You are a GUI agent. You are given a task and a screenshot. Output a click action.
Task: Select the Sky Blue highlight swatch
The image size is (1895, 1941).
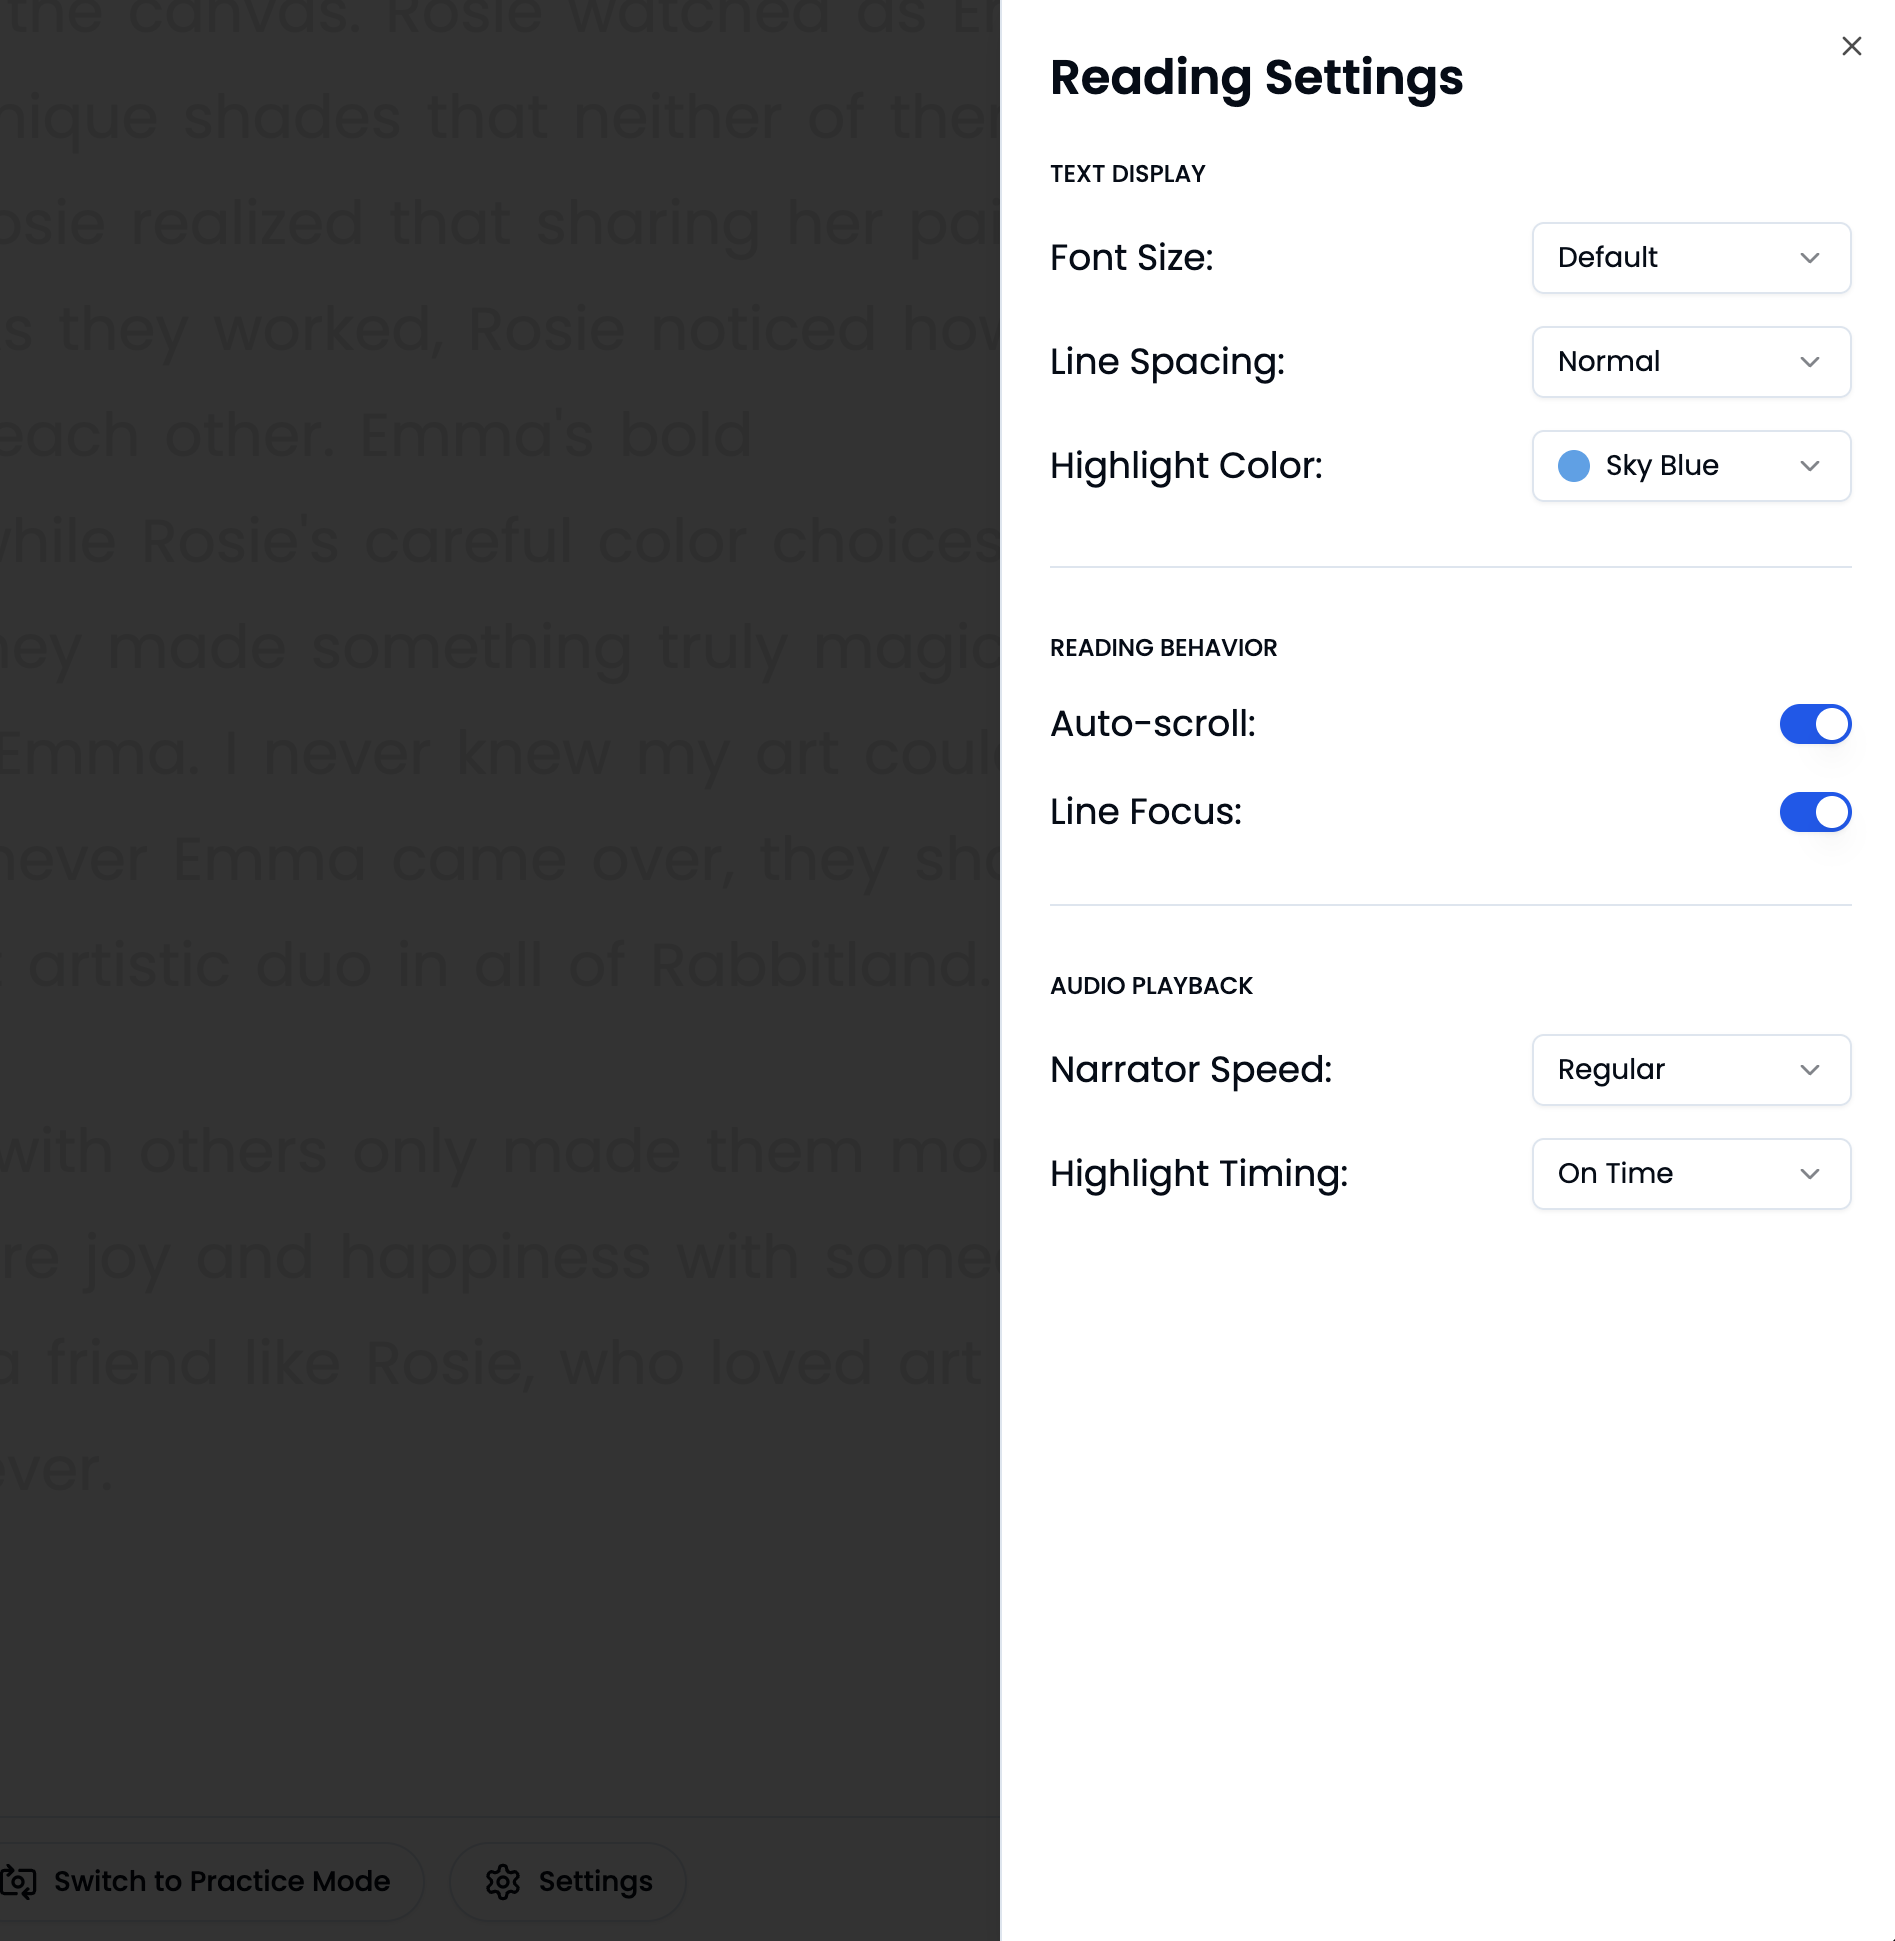[1573, 465]
